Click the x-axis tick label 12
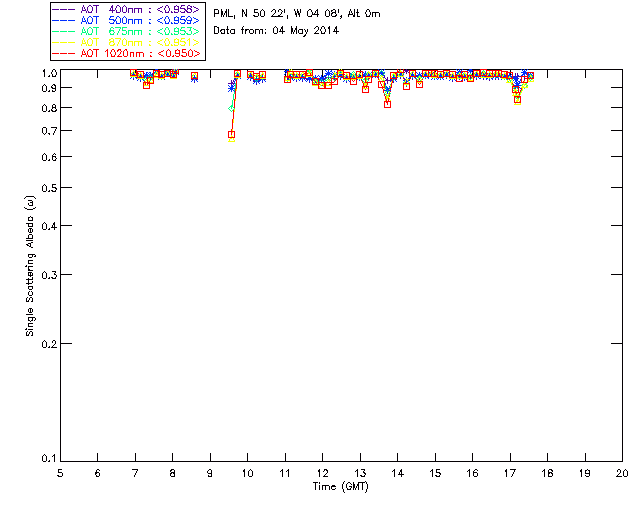Viewport: 640px width, 512px height. (322, 473)
